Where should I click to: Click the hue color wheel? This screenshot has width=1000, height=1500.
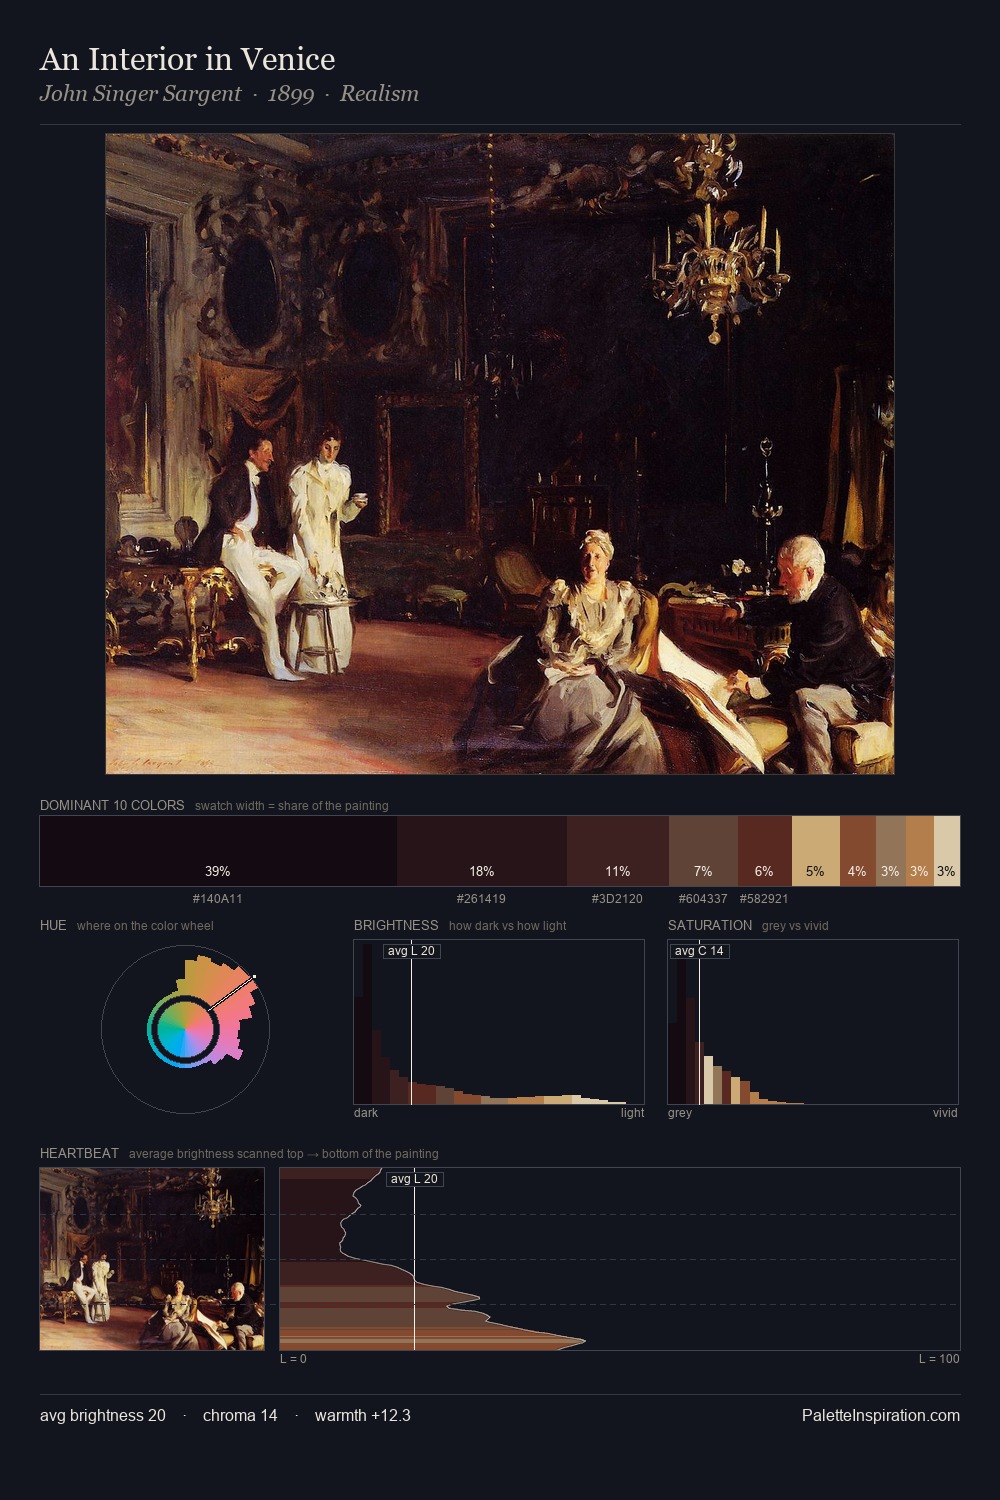[185, 1029]
